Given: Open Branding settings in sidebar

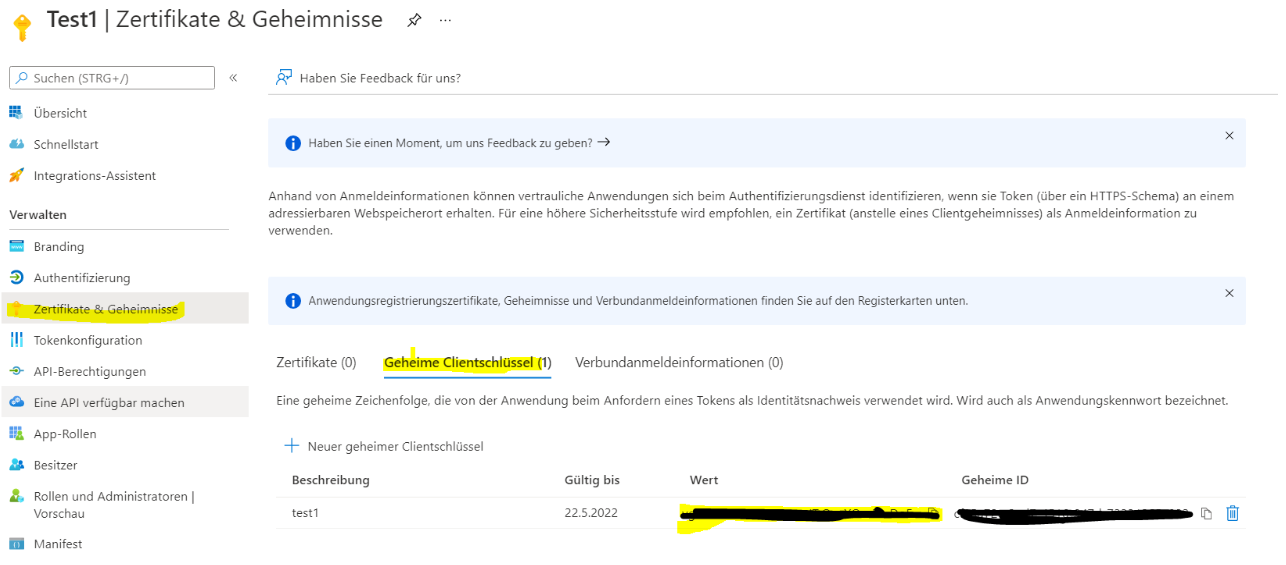Looking at the screenshot, I should (59, 246).
